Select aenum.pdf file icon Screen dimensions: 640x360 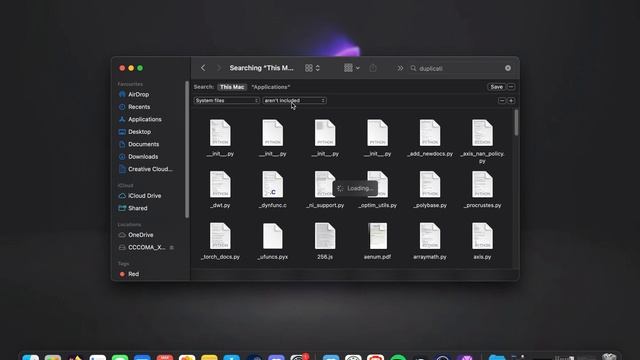tap(378, 236)
